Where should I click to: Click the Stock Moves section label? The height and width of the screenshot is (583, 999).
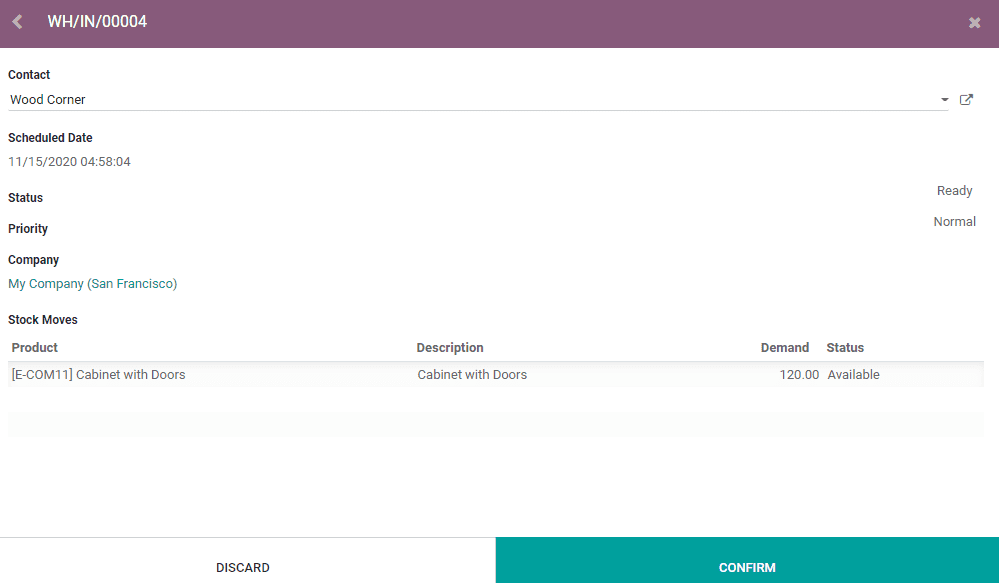43,320
